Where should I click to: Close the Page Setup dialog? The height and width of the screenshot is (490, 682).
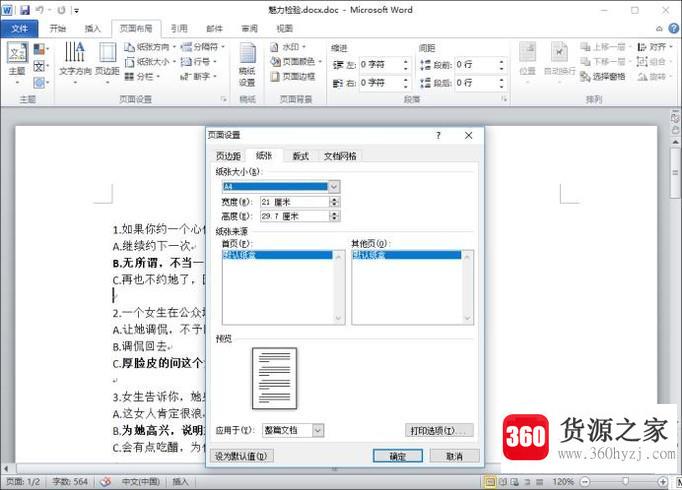click(x=468, y=136)
